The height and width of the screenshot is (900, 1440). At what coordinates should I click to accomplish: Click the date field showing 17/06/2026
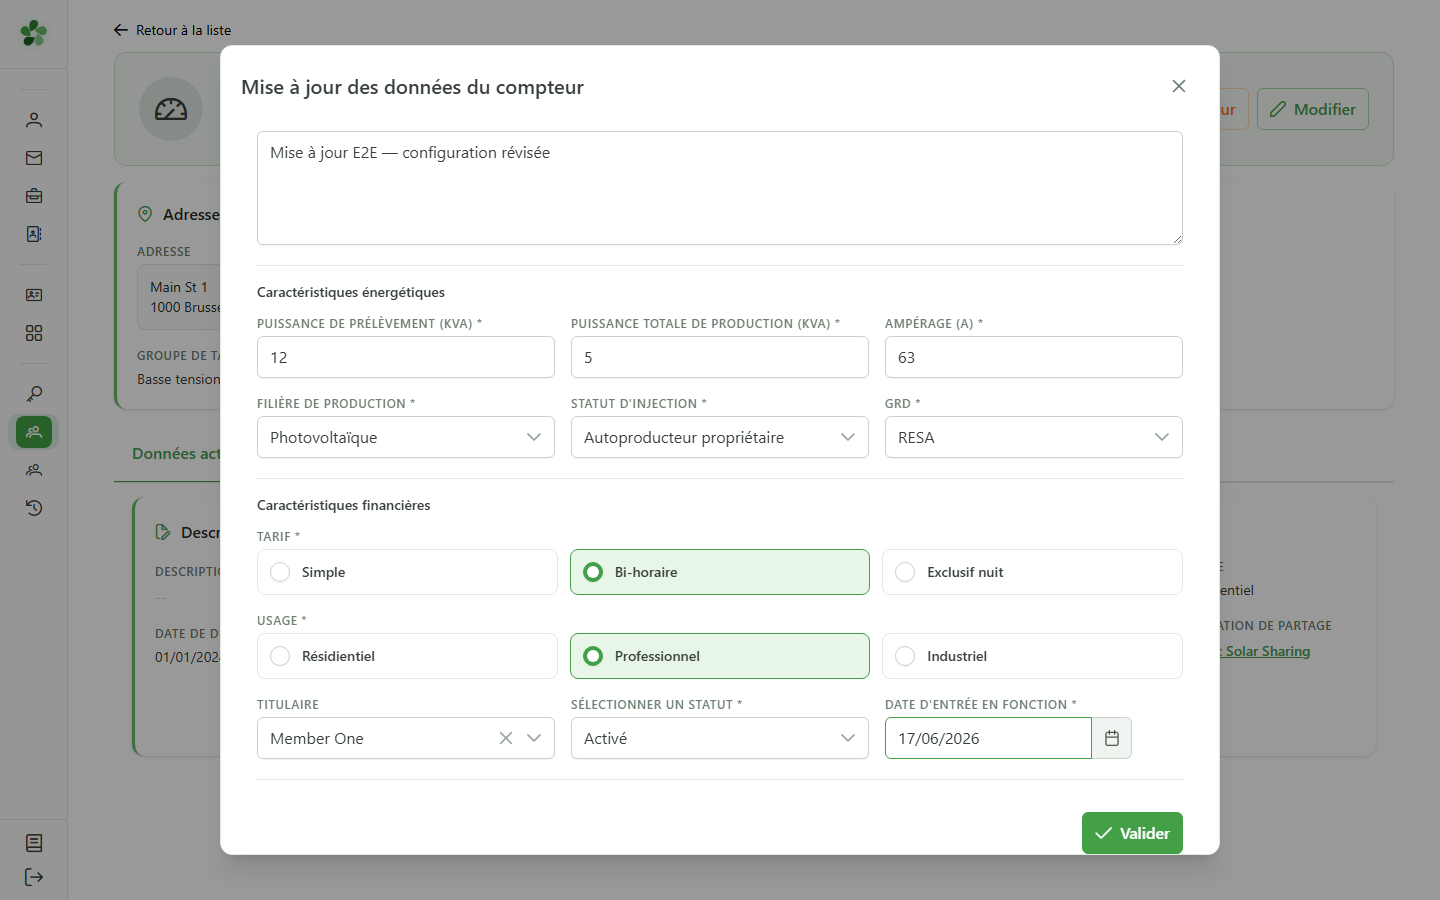[988, 738]
